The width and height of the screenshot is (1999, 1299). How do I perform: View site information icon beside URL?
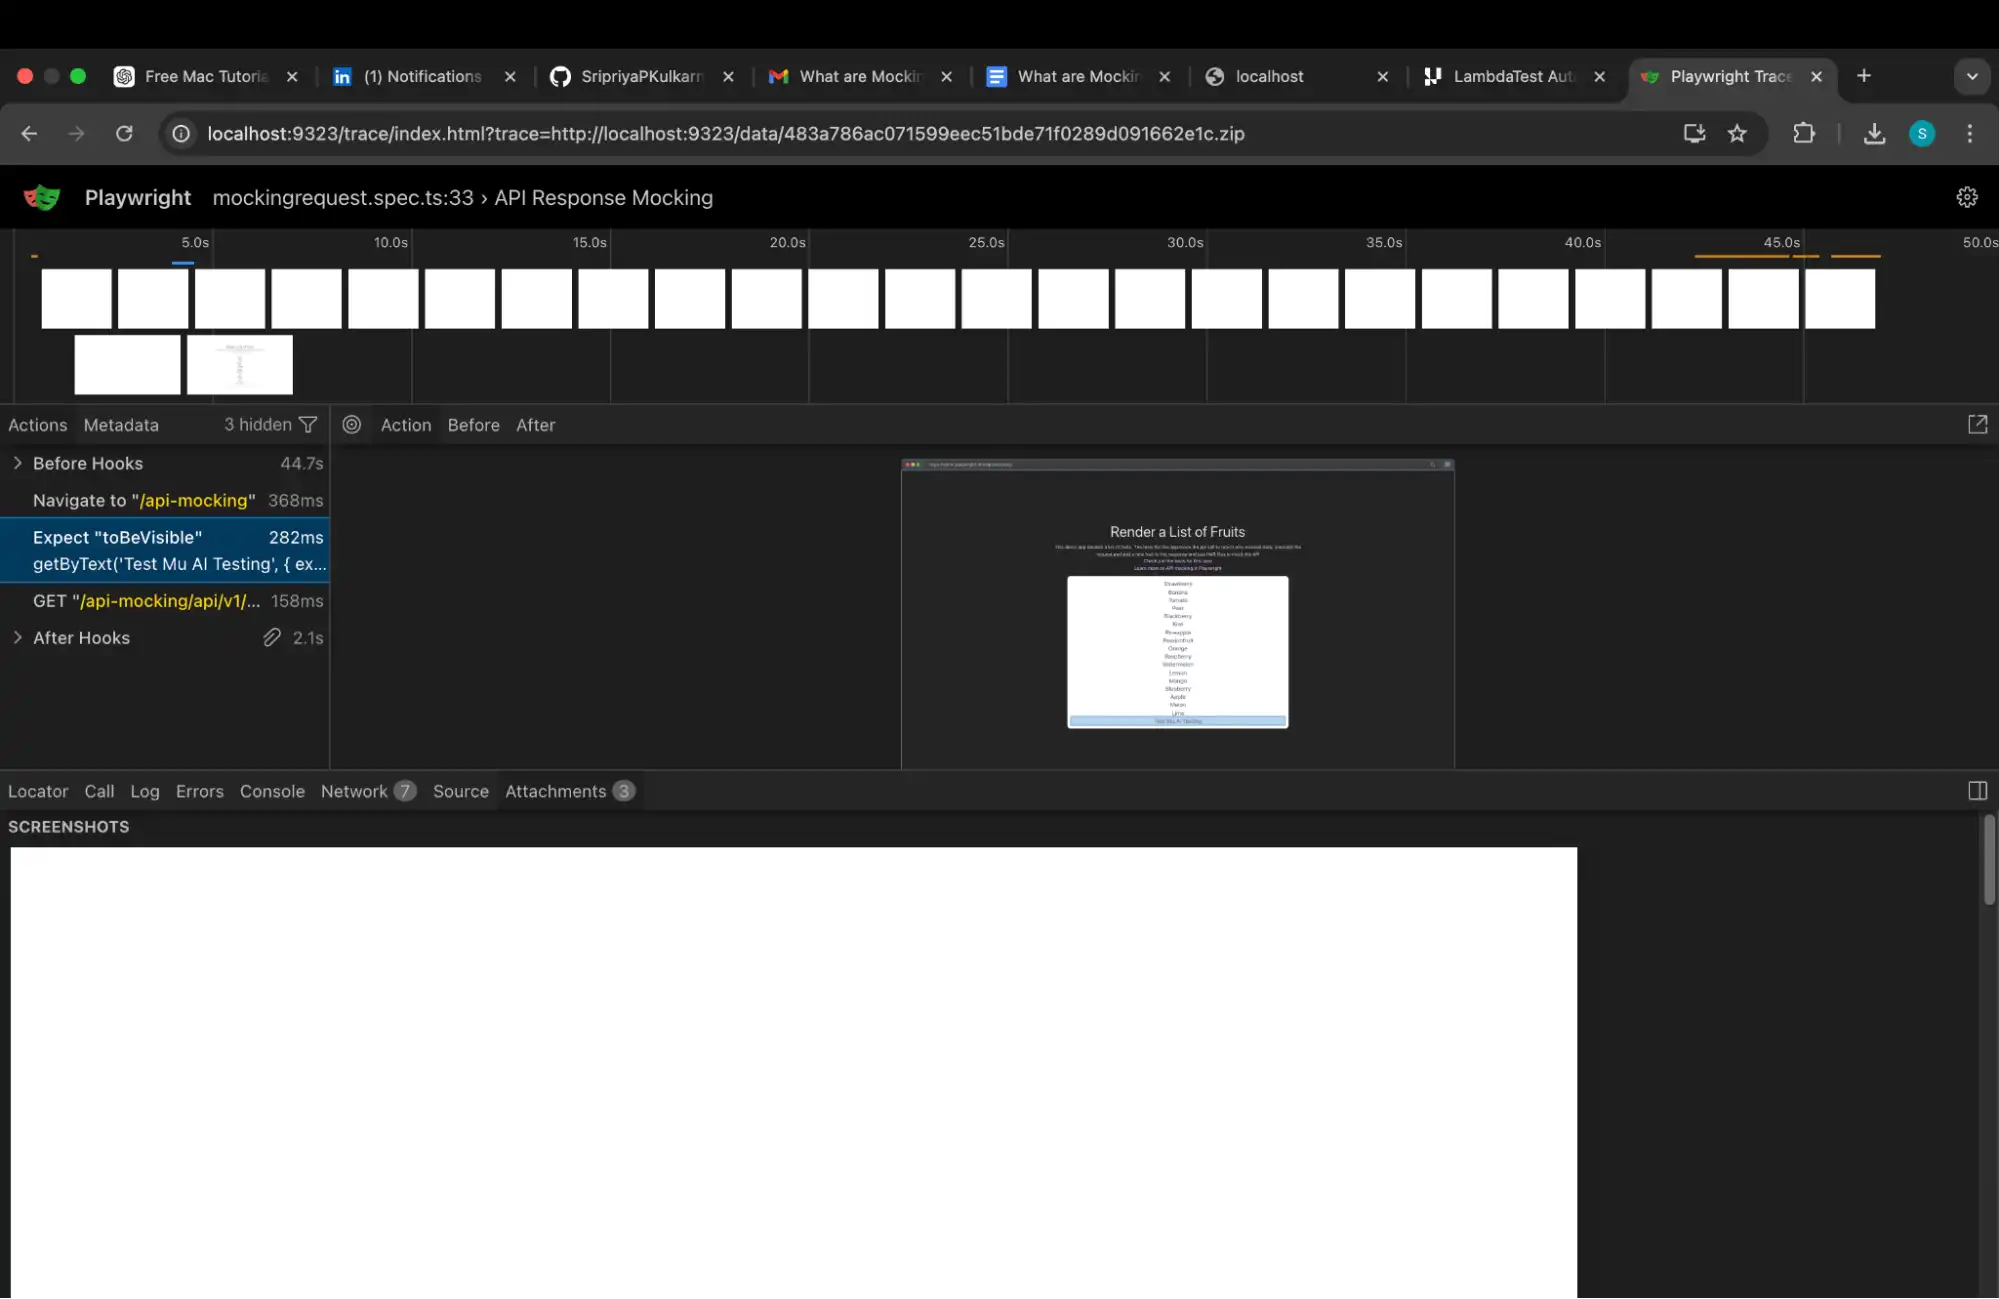[181, 134]
